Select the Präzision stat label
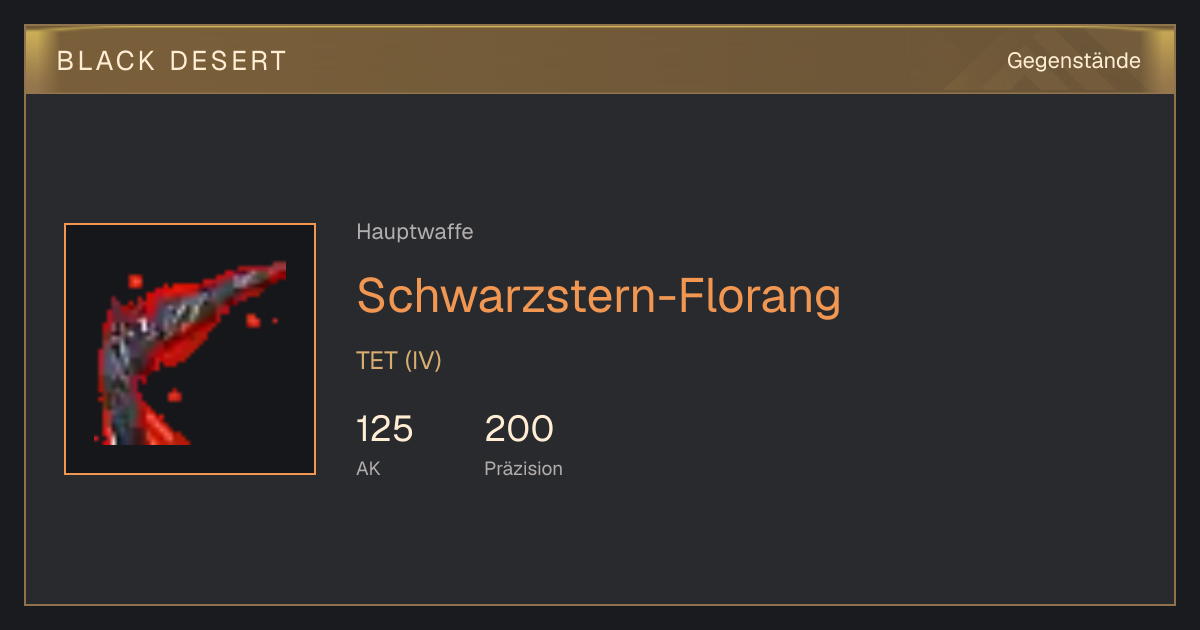Screen dimensions: 1200x630 click(524, 468)
